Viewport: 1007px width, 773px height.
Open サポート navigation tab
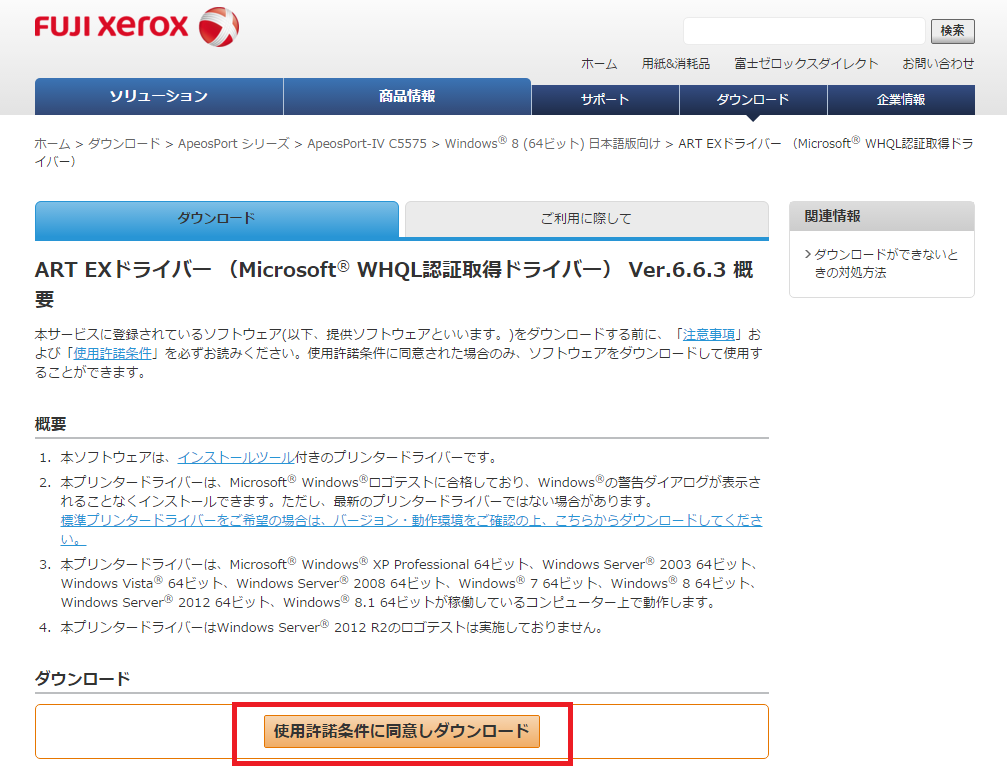605,100
